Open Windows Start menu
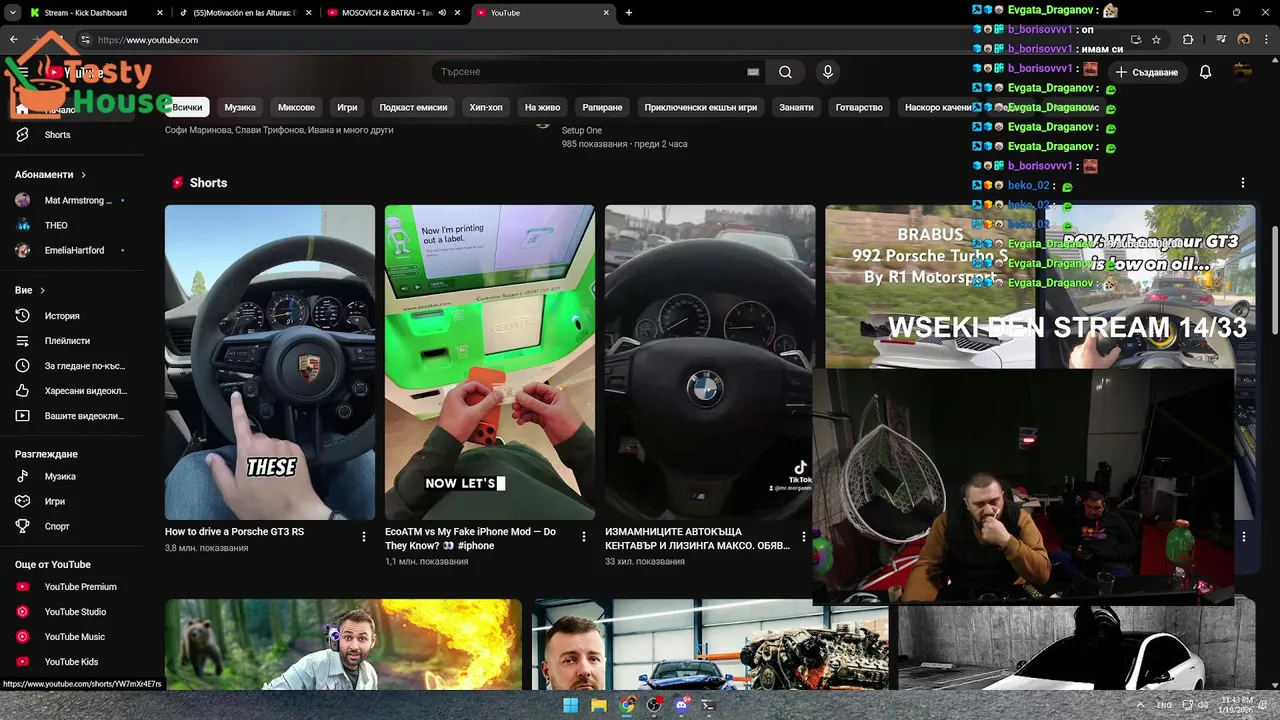The image size is (1280, 720). pyautogui.click(x=570, y=705)
